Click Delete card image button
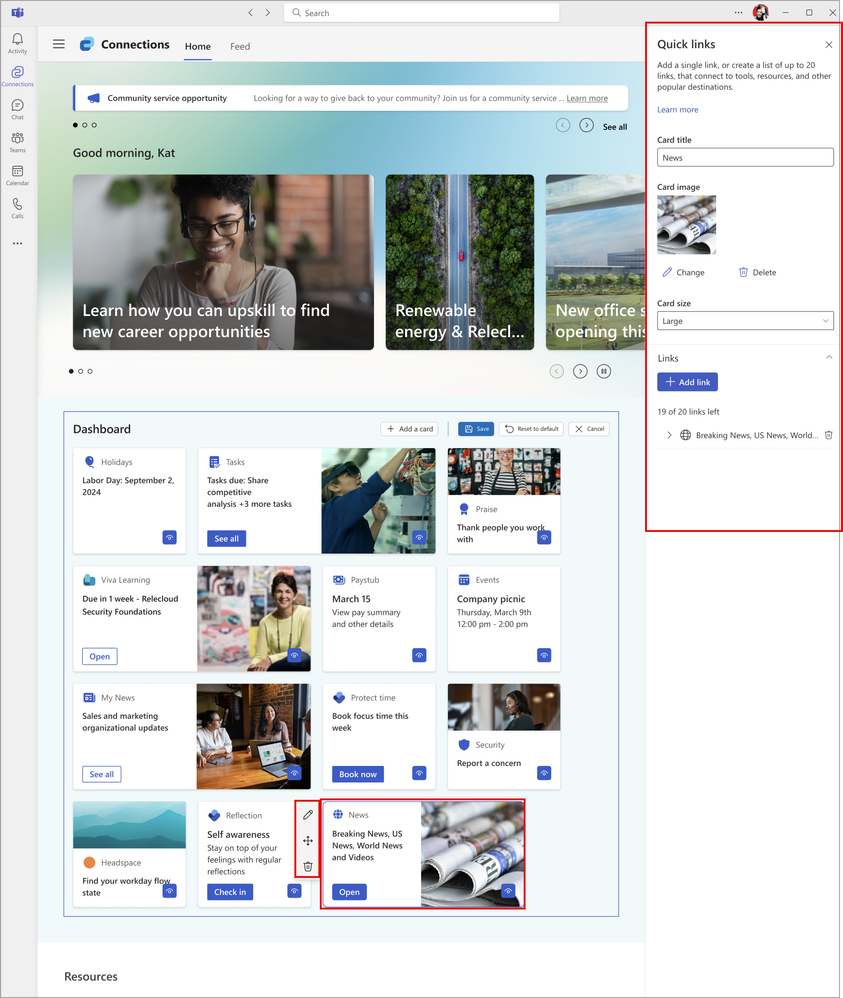 point(757,272)
